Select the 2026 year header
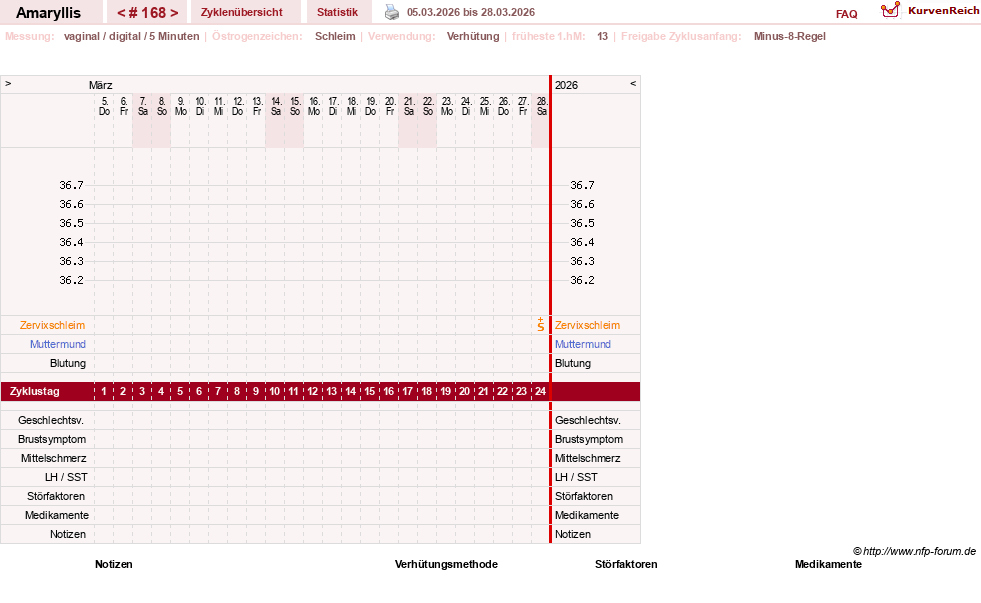Viewport: 981px width, 603px height. [566, 85]
